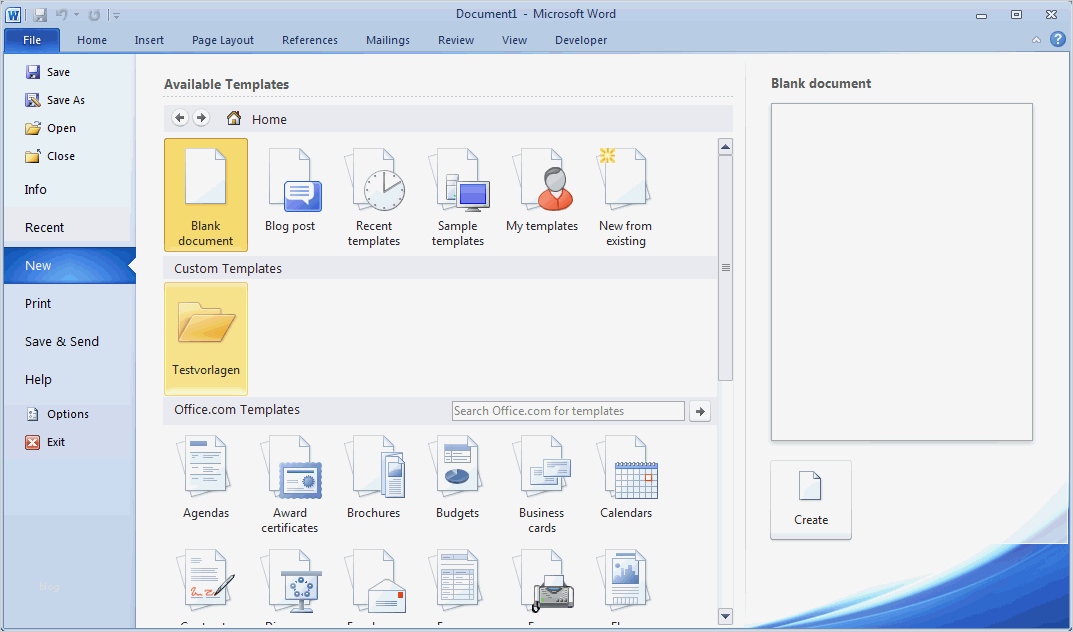
Task: Choose Open in the File menu
Action: click(x=51, y=128)
